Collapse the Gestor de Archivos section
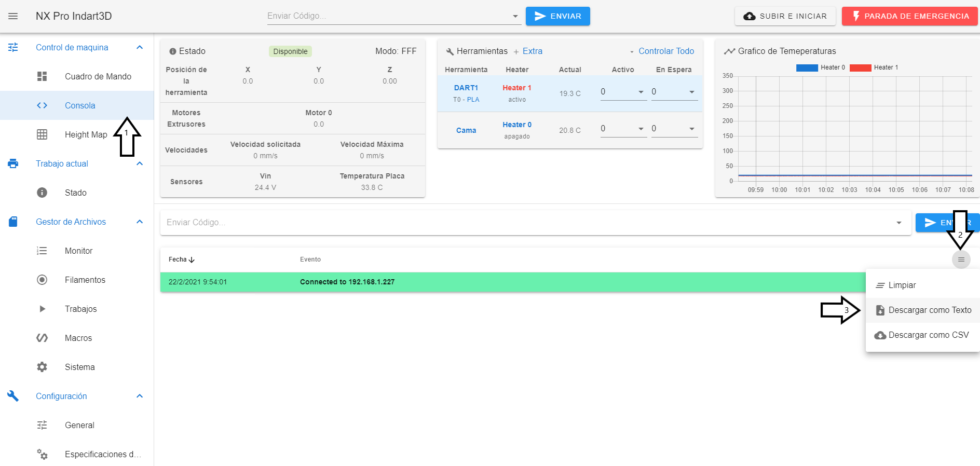Viewport: 980px width, 466px height. [x=140, y=222]
